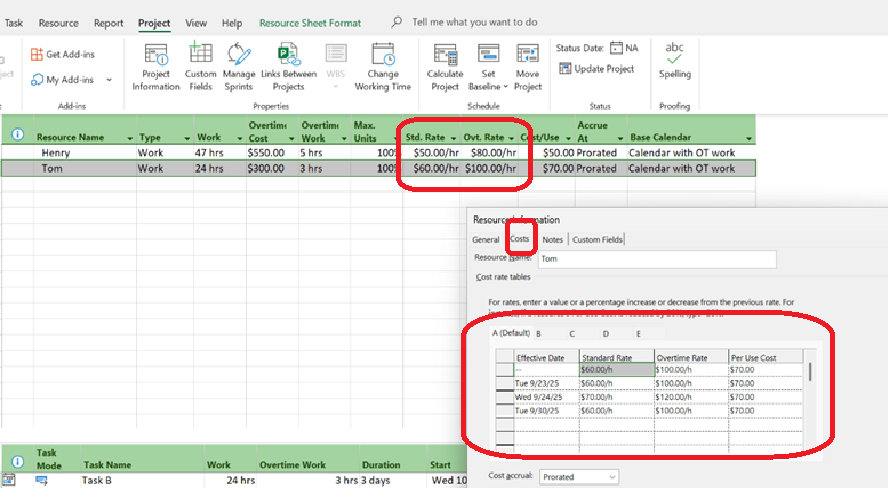Click Tue 9/30/25 effective date cell
Viewport: 888px width, 501px height.
(546, 411)
